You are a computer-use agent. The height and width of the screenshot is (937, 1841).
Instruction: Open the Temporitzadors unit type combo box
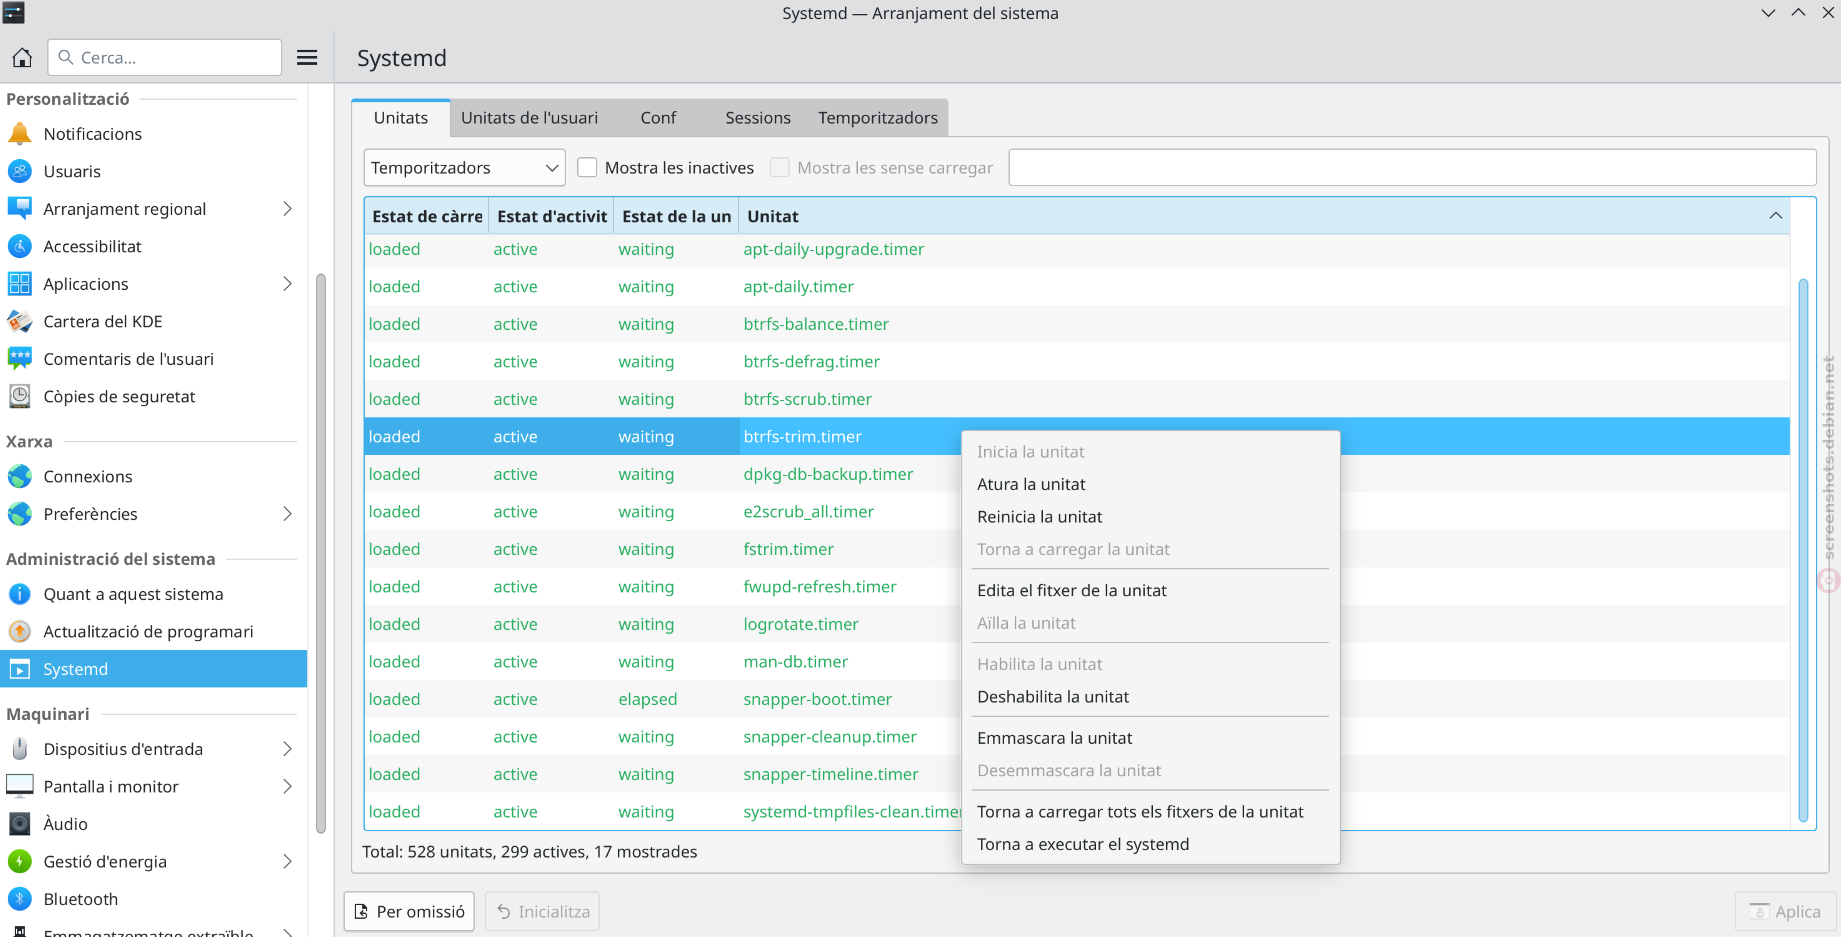[x=464, y=167]
